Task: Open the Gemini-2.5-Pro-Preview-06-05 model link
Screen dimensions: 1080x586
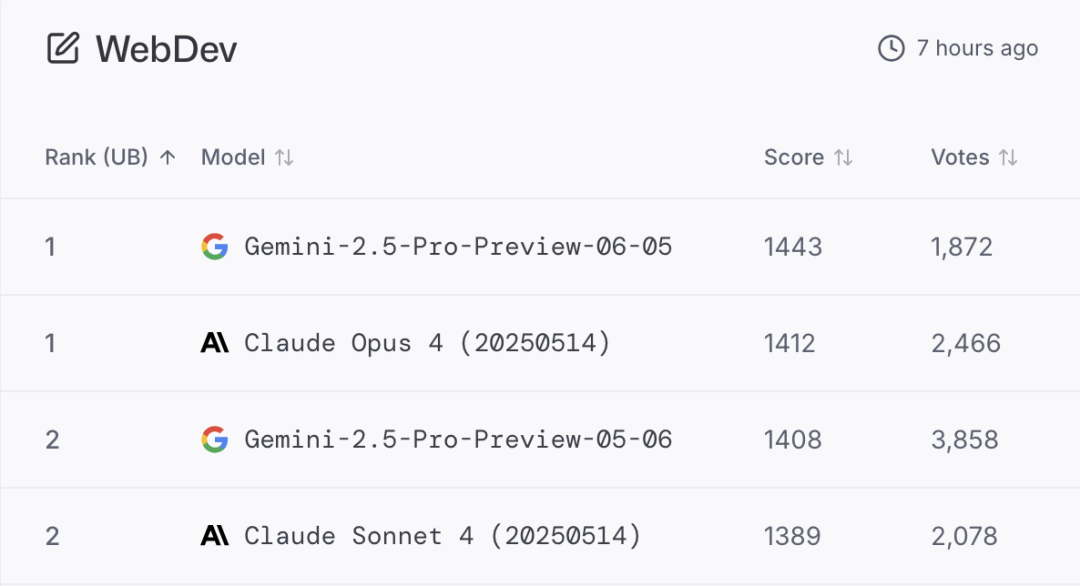Action: coord(458,247)
